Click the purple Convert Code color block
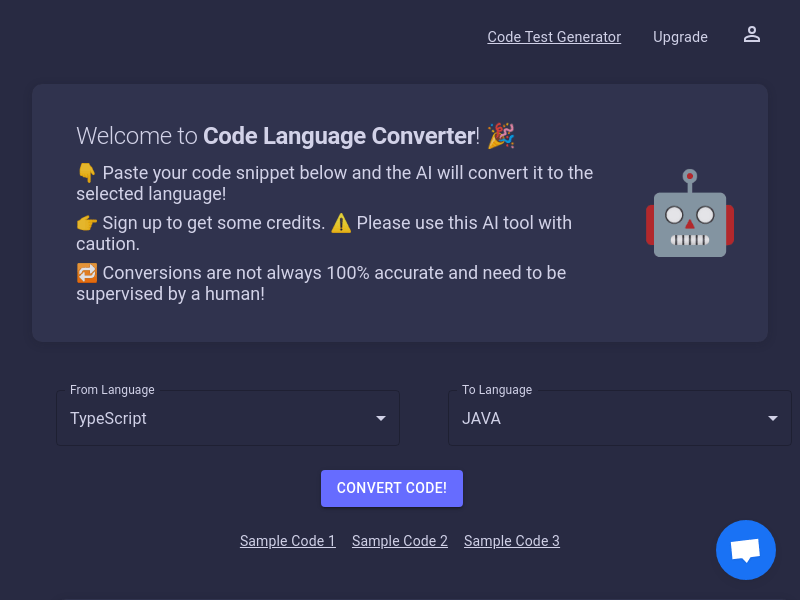This screenshot has width=800, height=600. (x=391, y=488)
